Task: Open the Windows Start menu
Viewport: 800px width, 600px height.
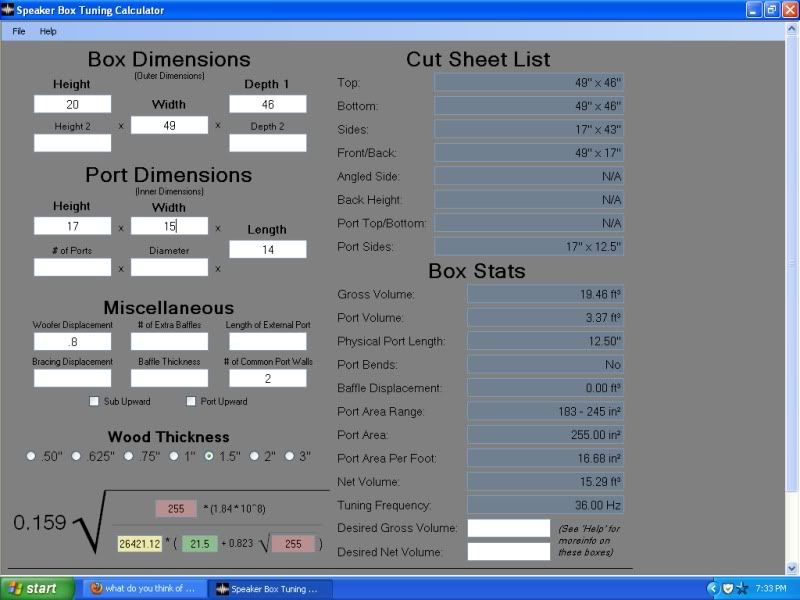Action: 38,588
